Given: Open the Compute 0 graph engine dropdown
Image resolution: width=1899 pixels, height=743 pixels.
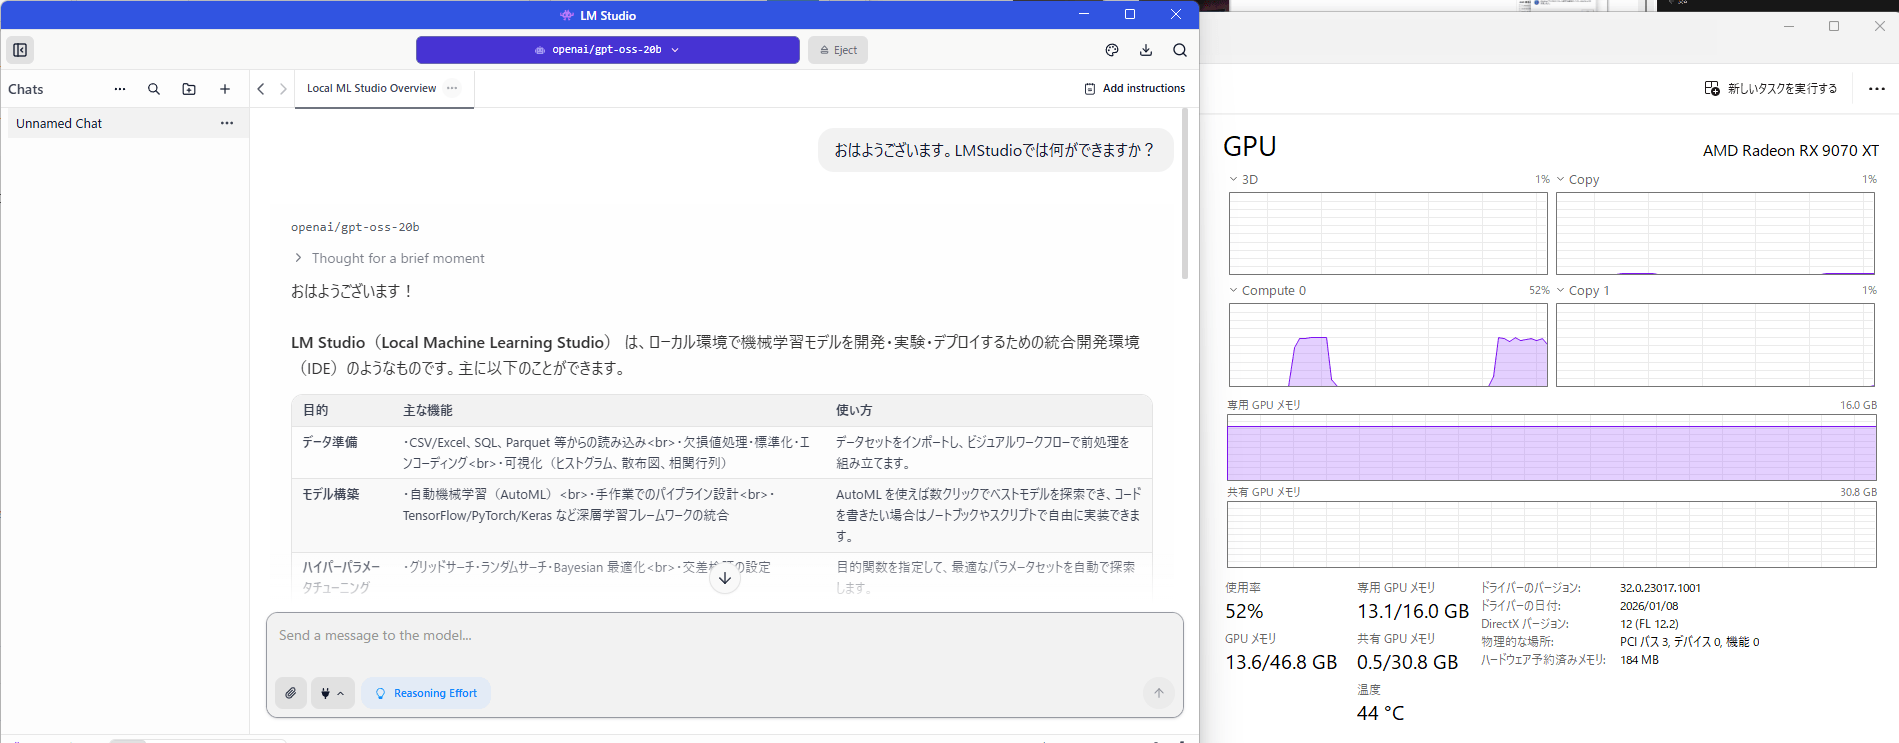Looking at the screenshot, I should pyautogui.click(x=1267, y=291).
